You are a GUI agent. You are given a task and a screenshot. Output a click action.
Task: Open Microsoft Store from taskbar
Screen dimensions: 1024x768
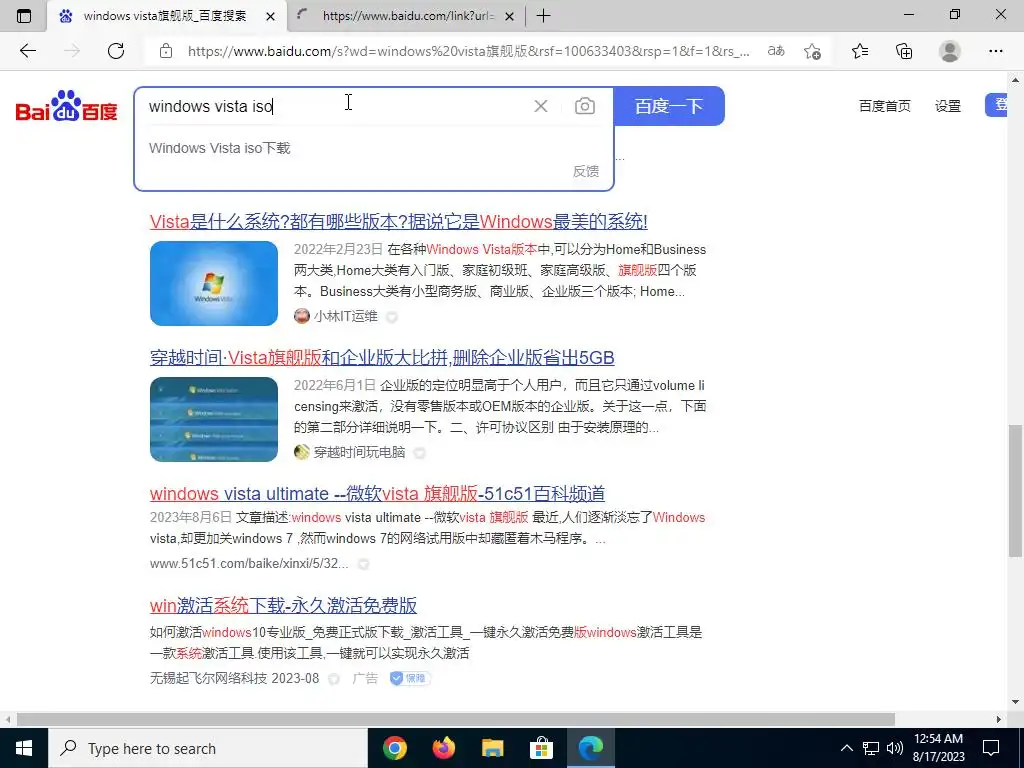click(541, 748)
